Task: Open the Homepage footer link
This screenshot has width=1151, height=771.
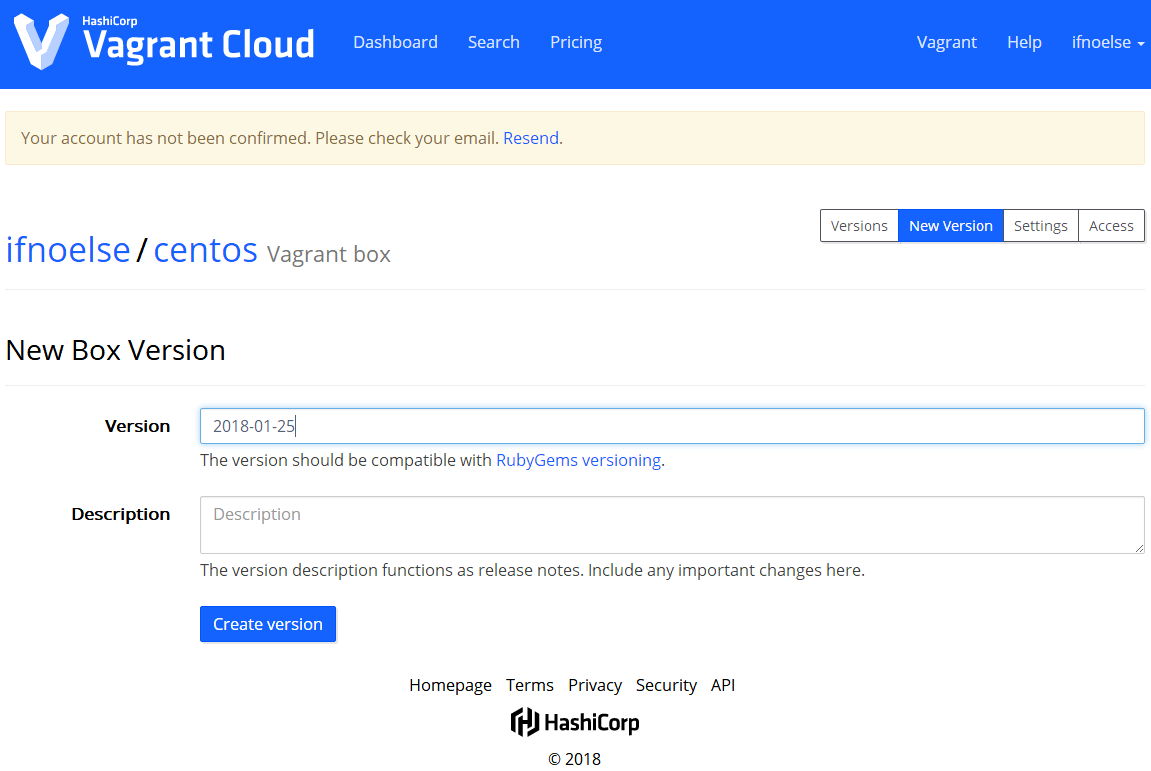Action: 450,685
